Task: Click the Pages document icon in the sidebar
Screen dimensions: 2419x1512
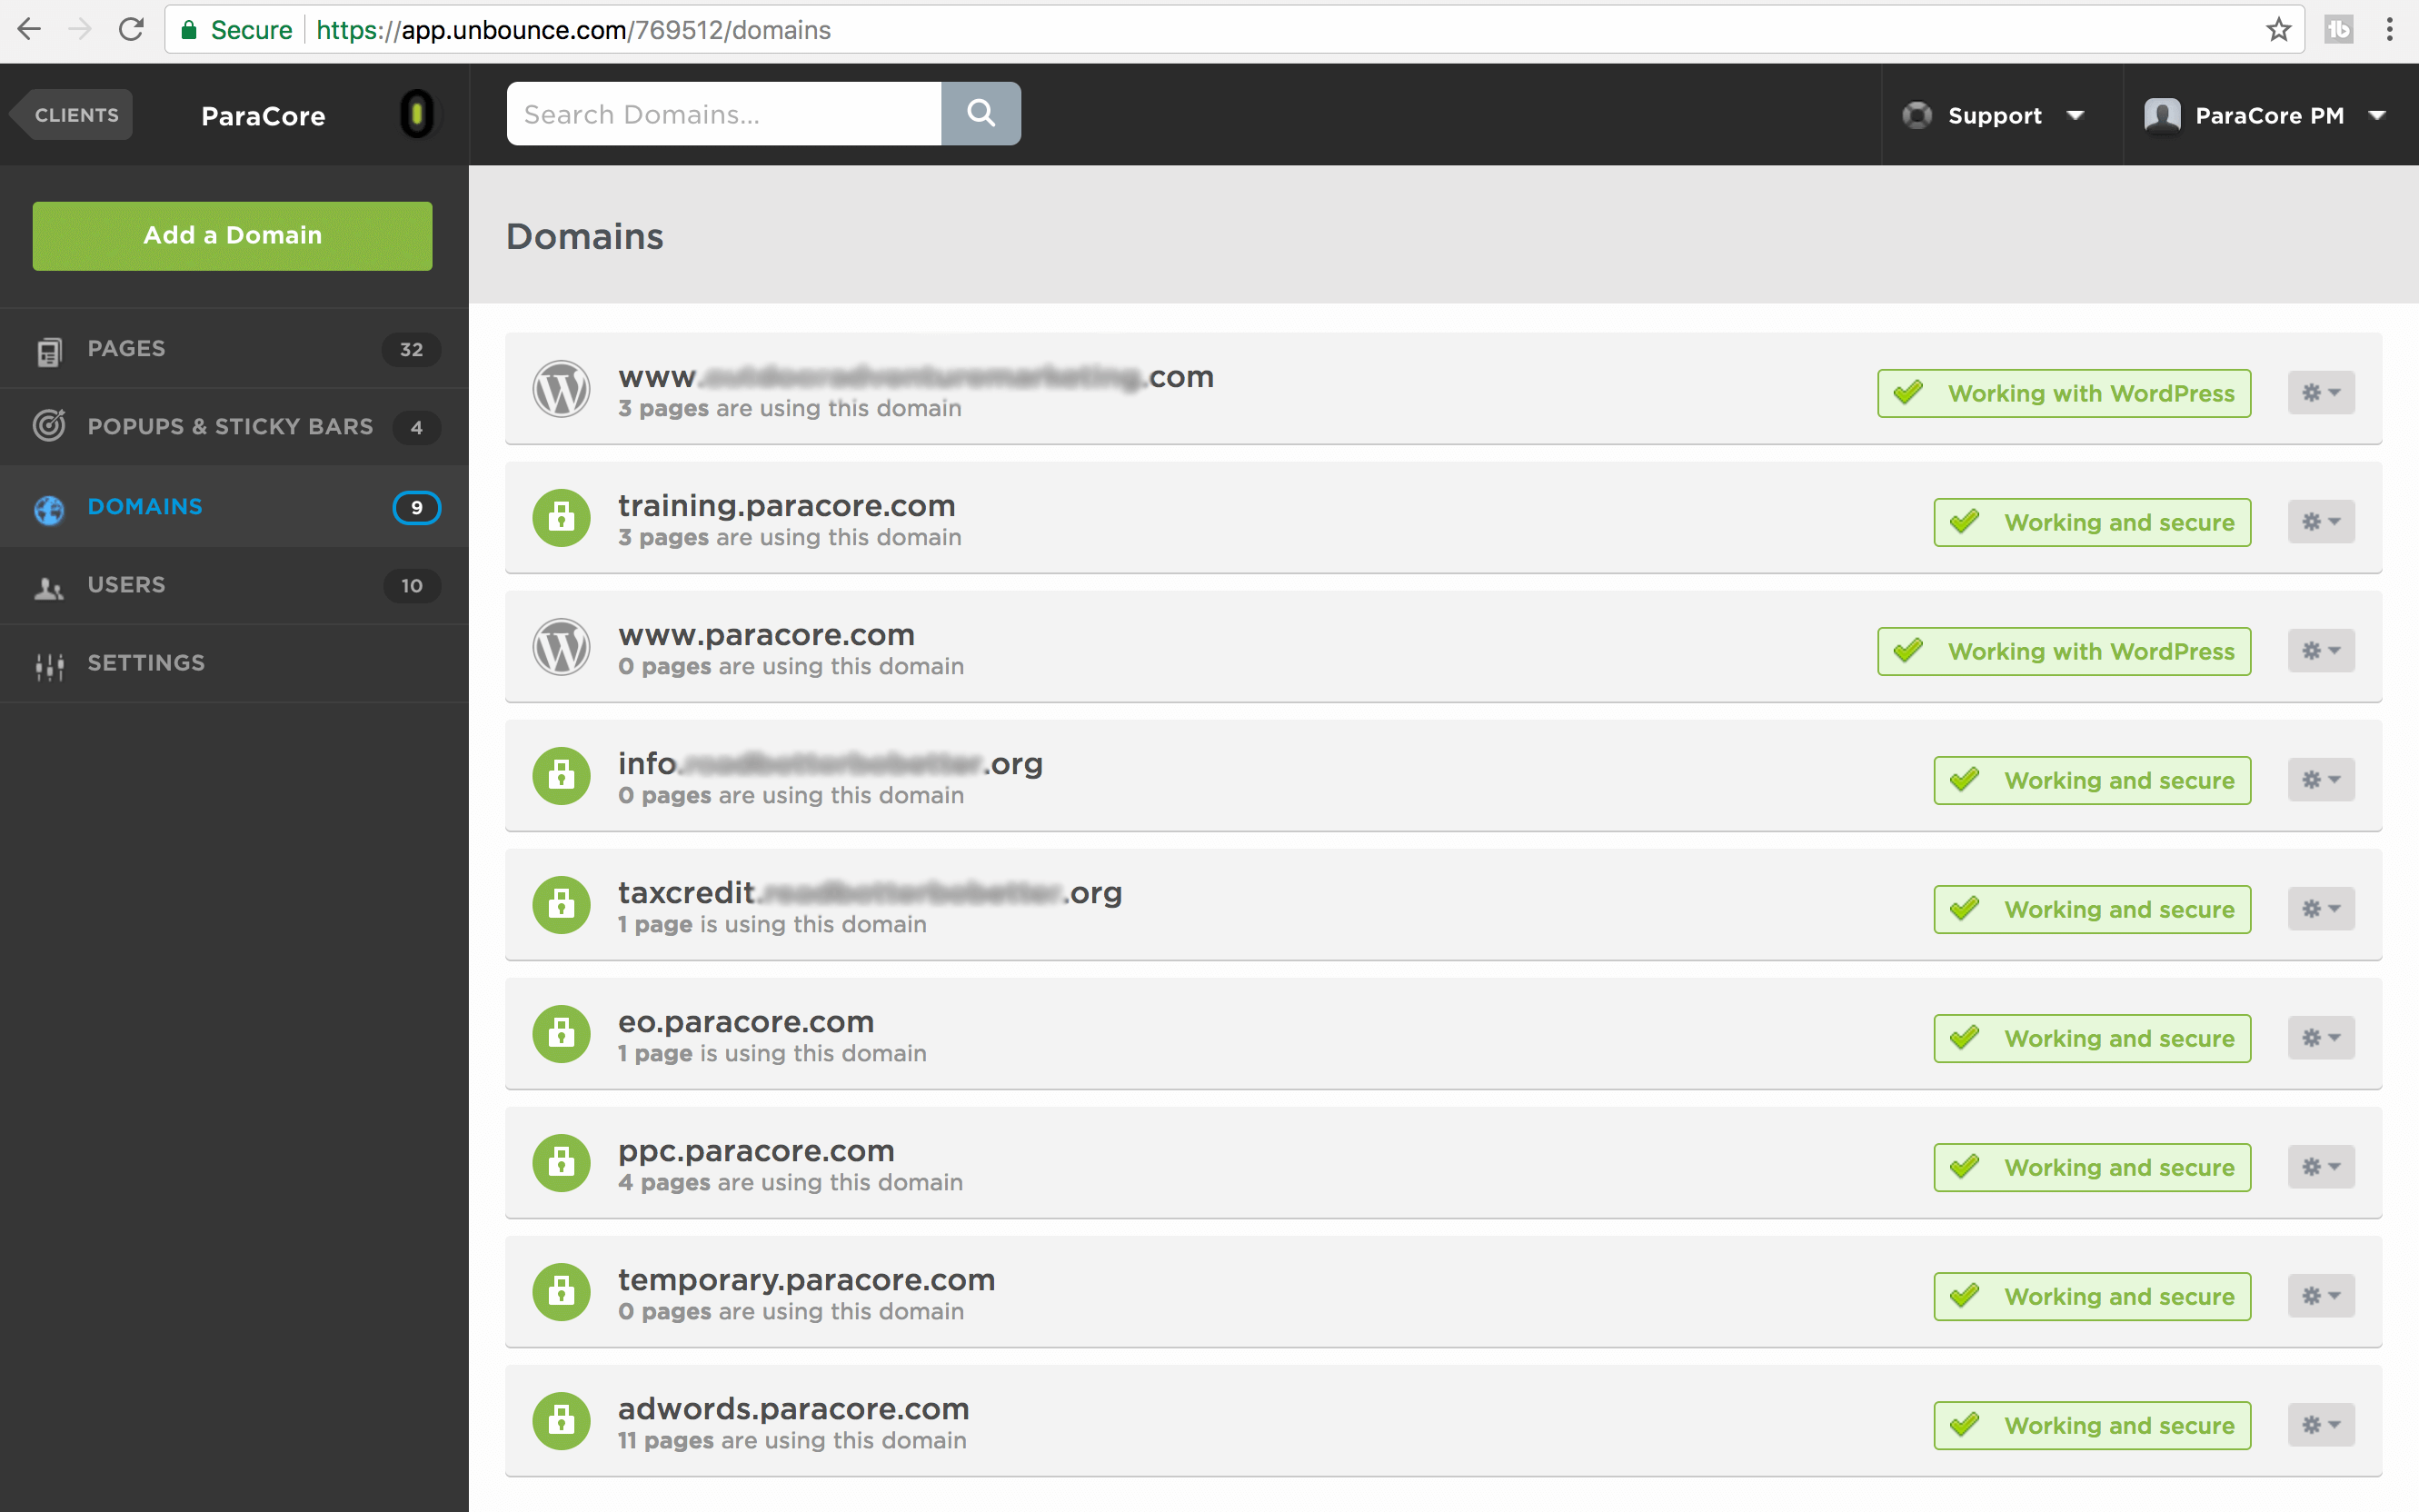Action: pyautogui.click(x=49, y=351)
